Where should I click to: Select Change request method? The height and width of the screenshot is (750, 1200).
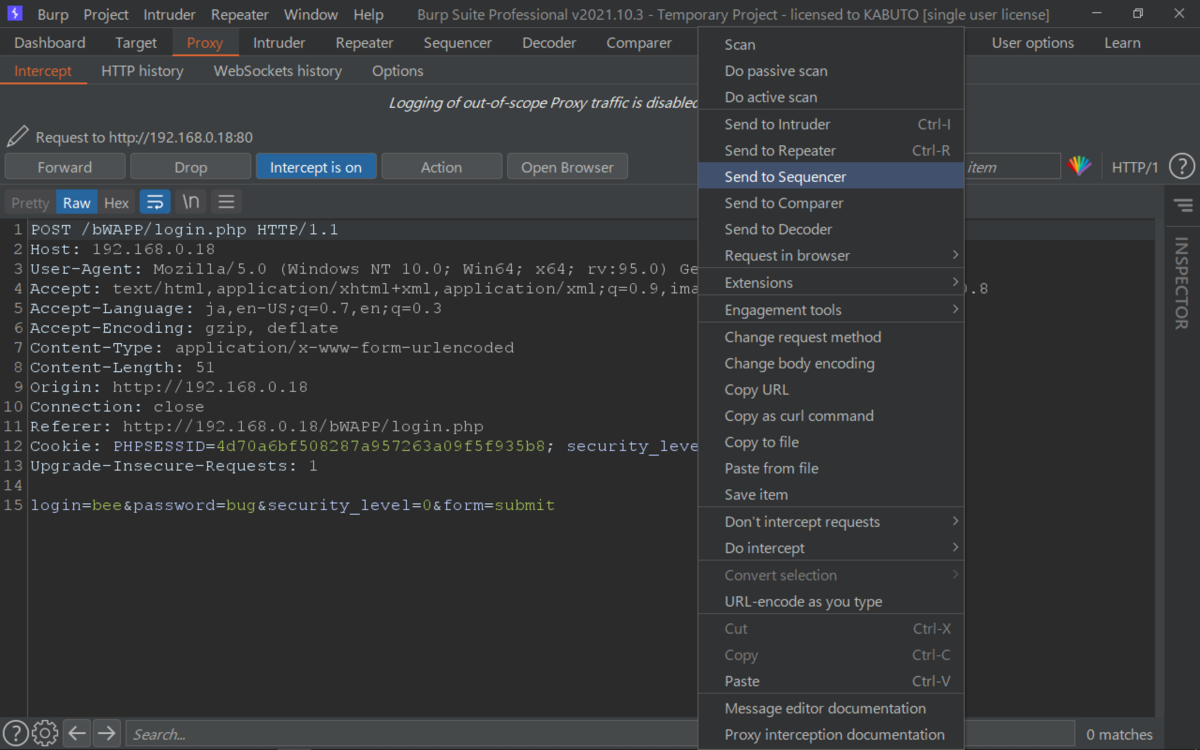[831, 337]
